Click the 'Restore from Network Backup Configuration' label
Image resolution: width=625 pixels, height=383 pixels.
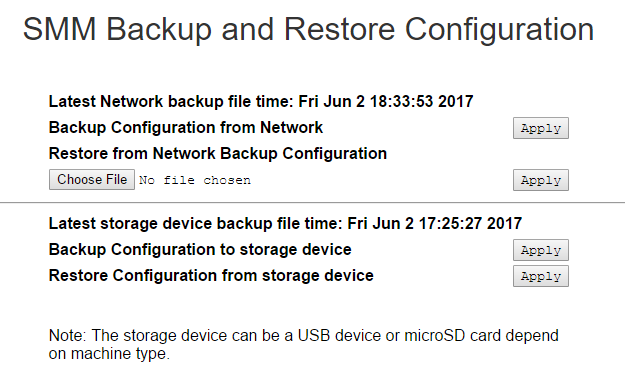click(218, 153)
